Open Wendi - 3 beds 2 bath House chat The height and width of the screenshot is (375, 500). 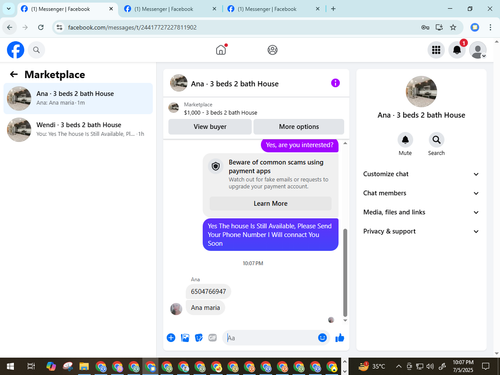point(78,130)
